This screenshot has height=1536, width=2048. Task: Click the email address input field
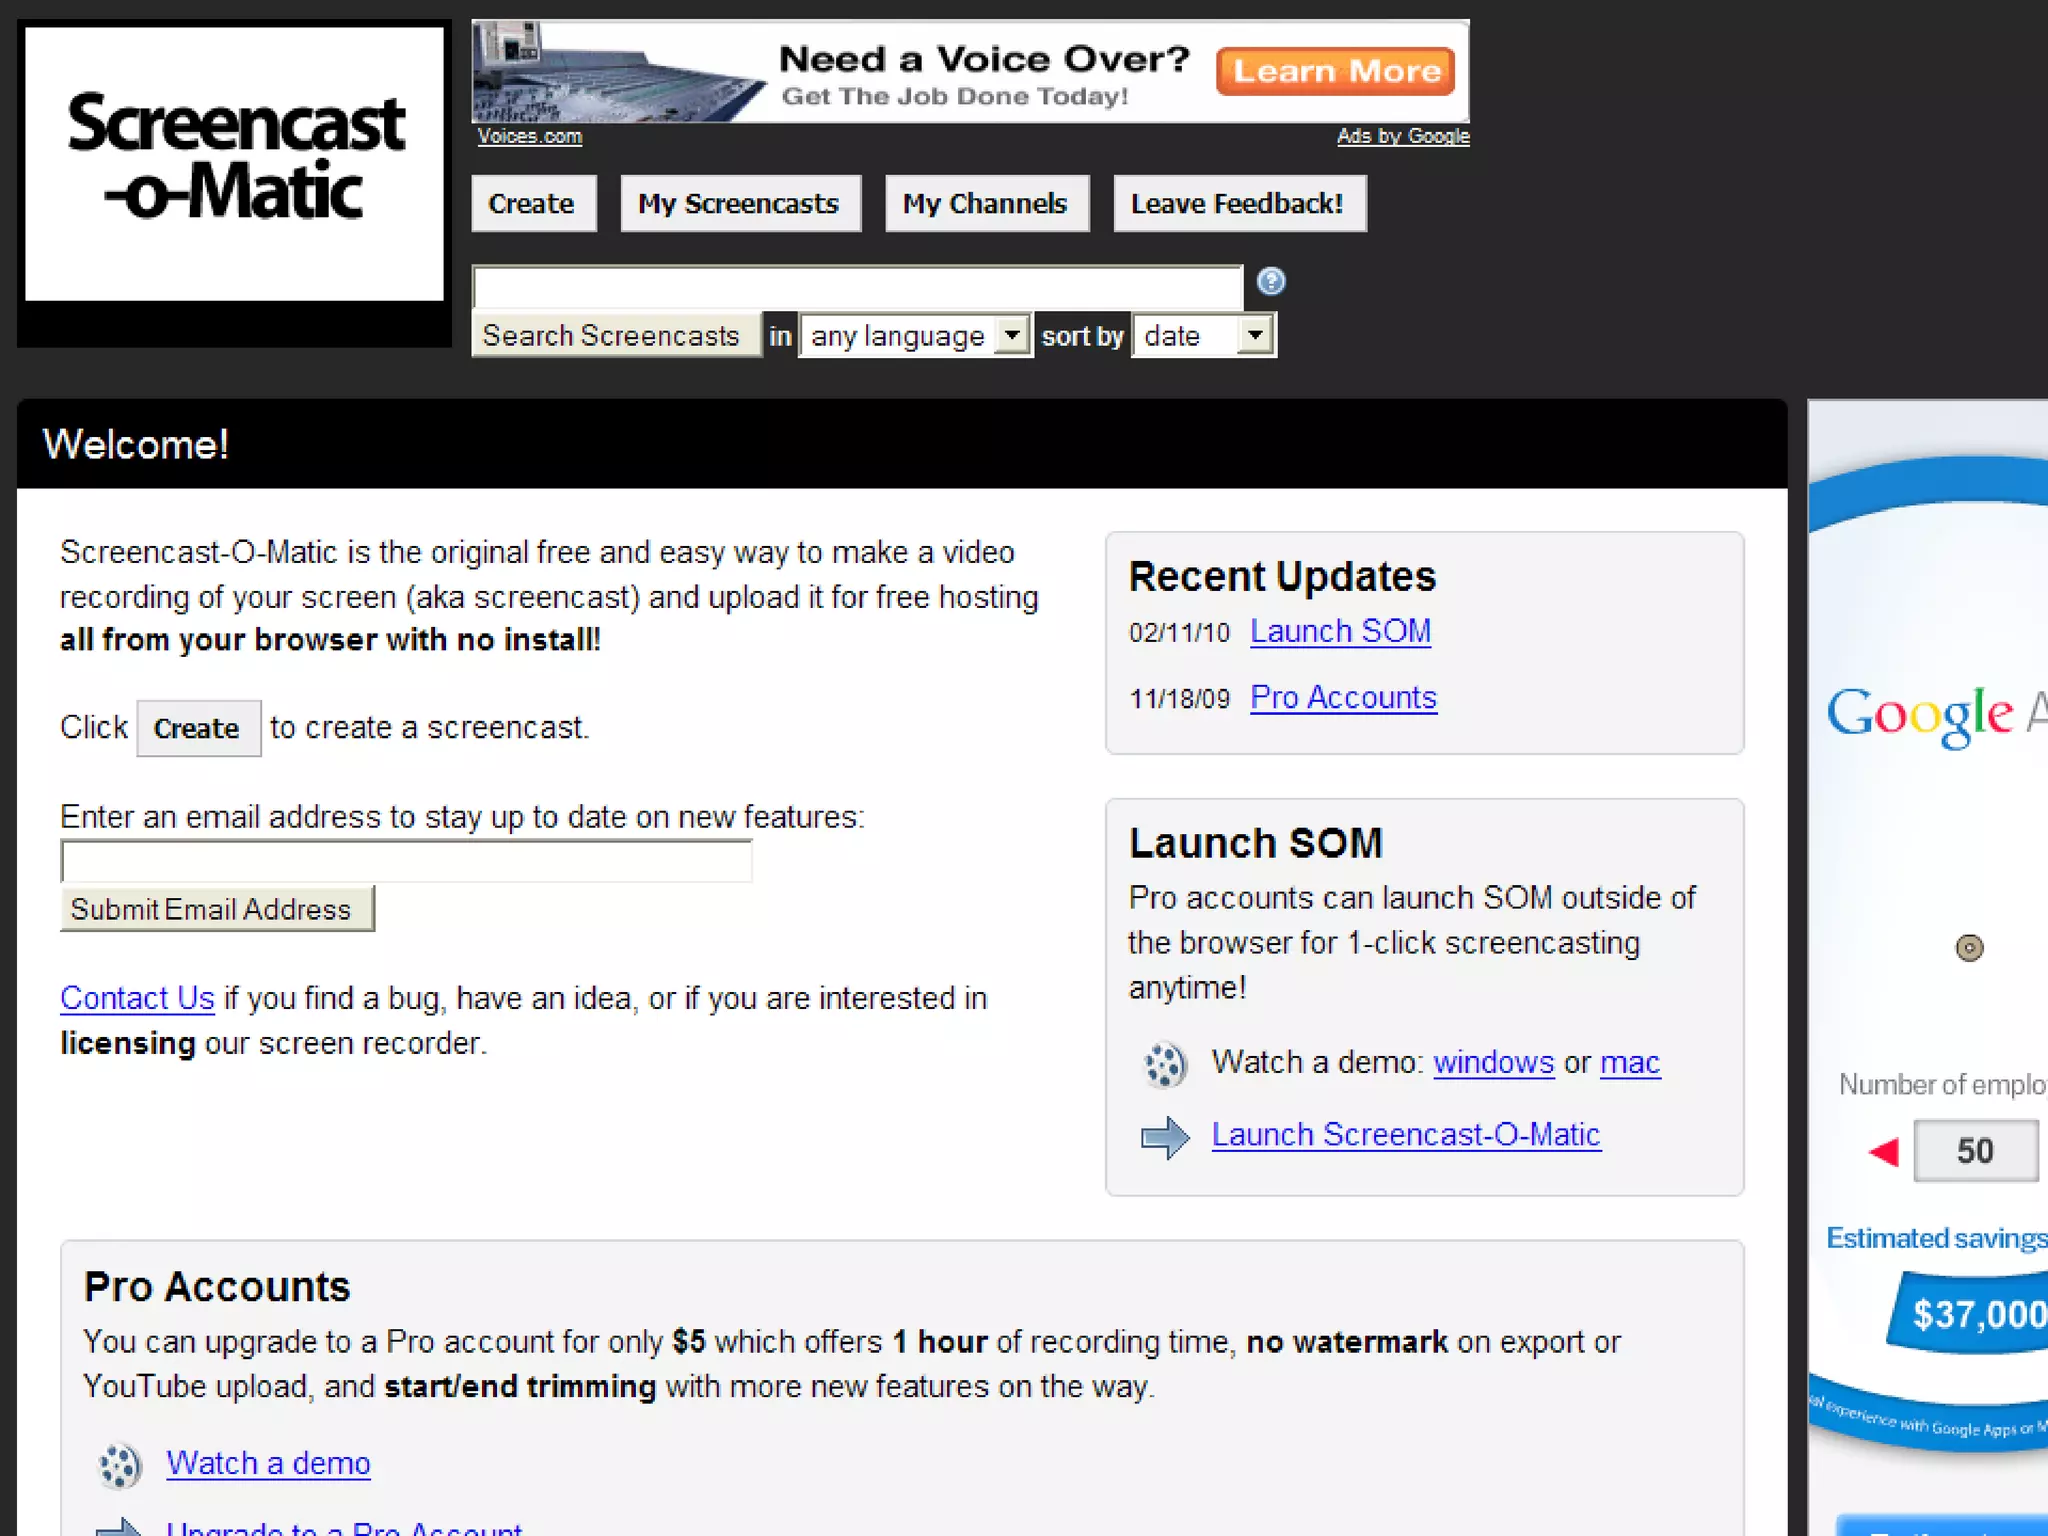pyautogui.click(x=406, y=861)
